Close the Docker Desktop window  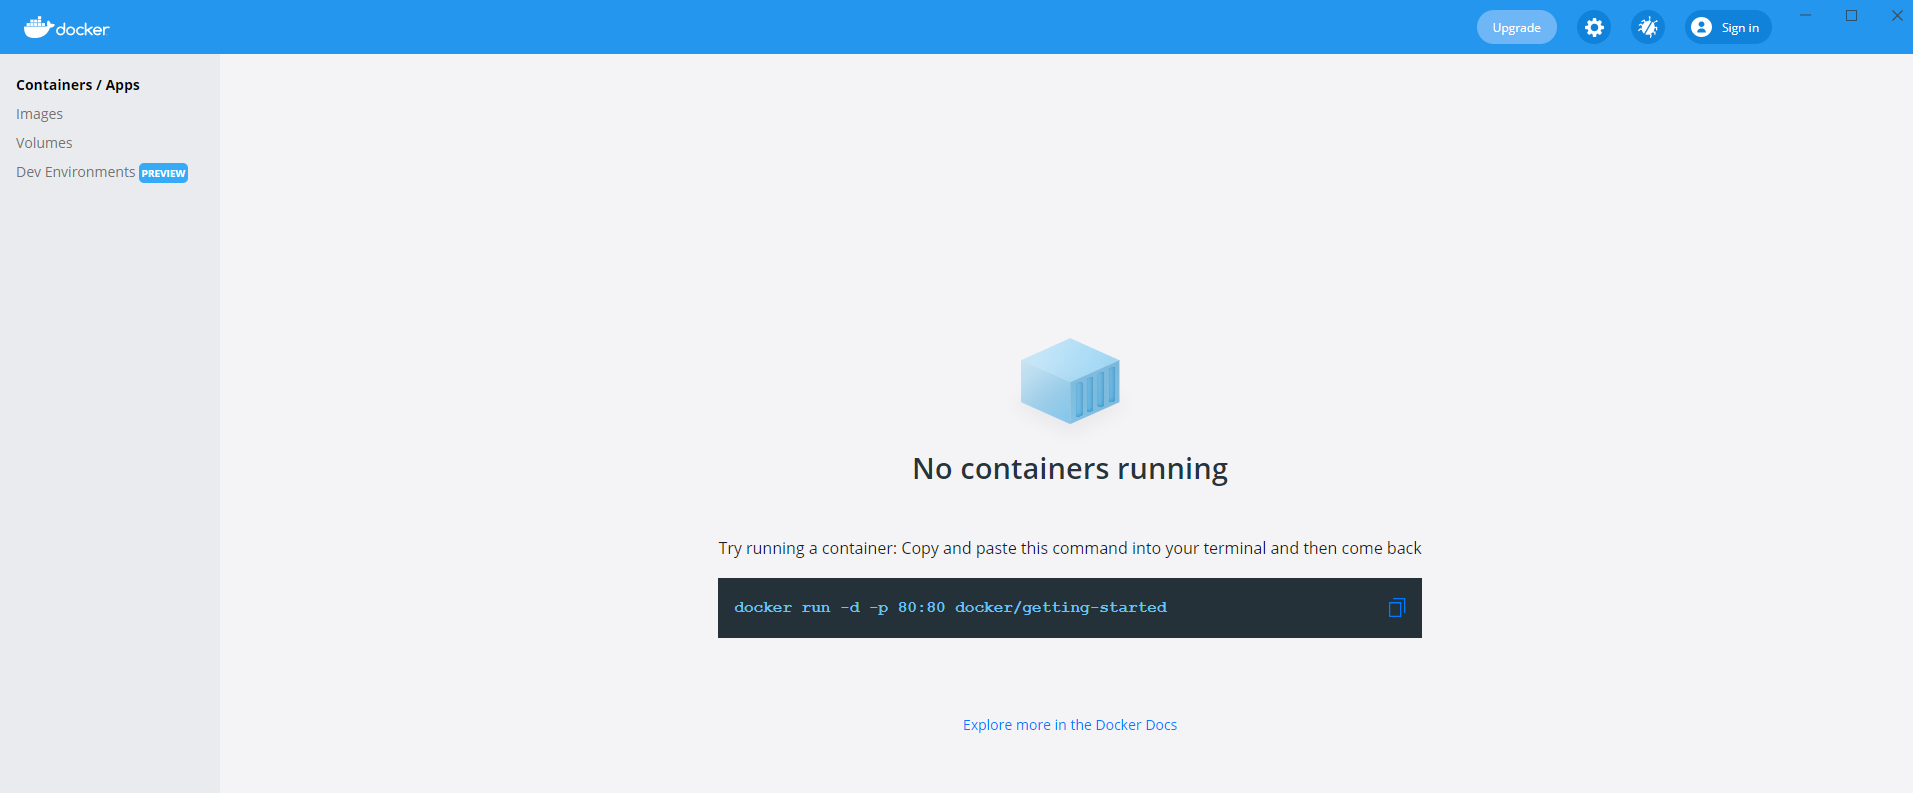pyautogui.click(x=1897, y=15)
